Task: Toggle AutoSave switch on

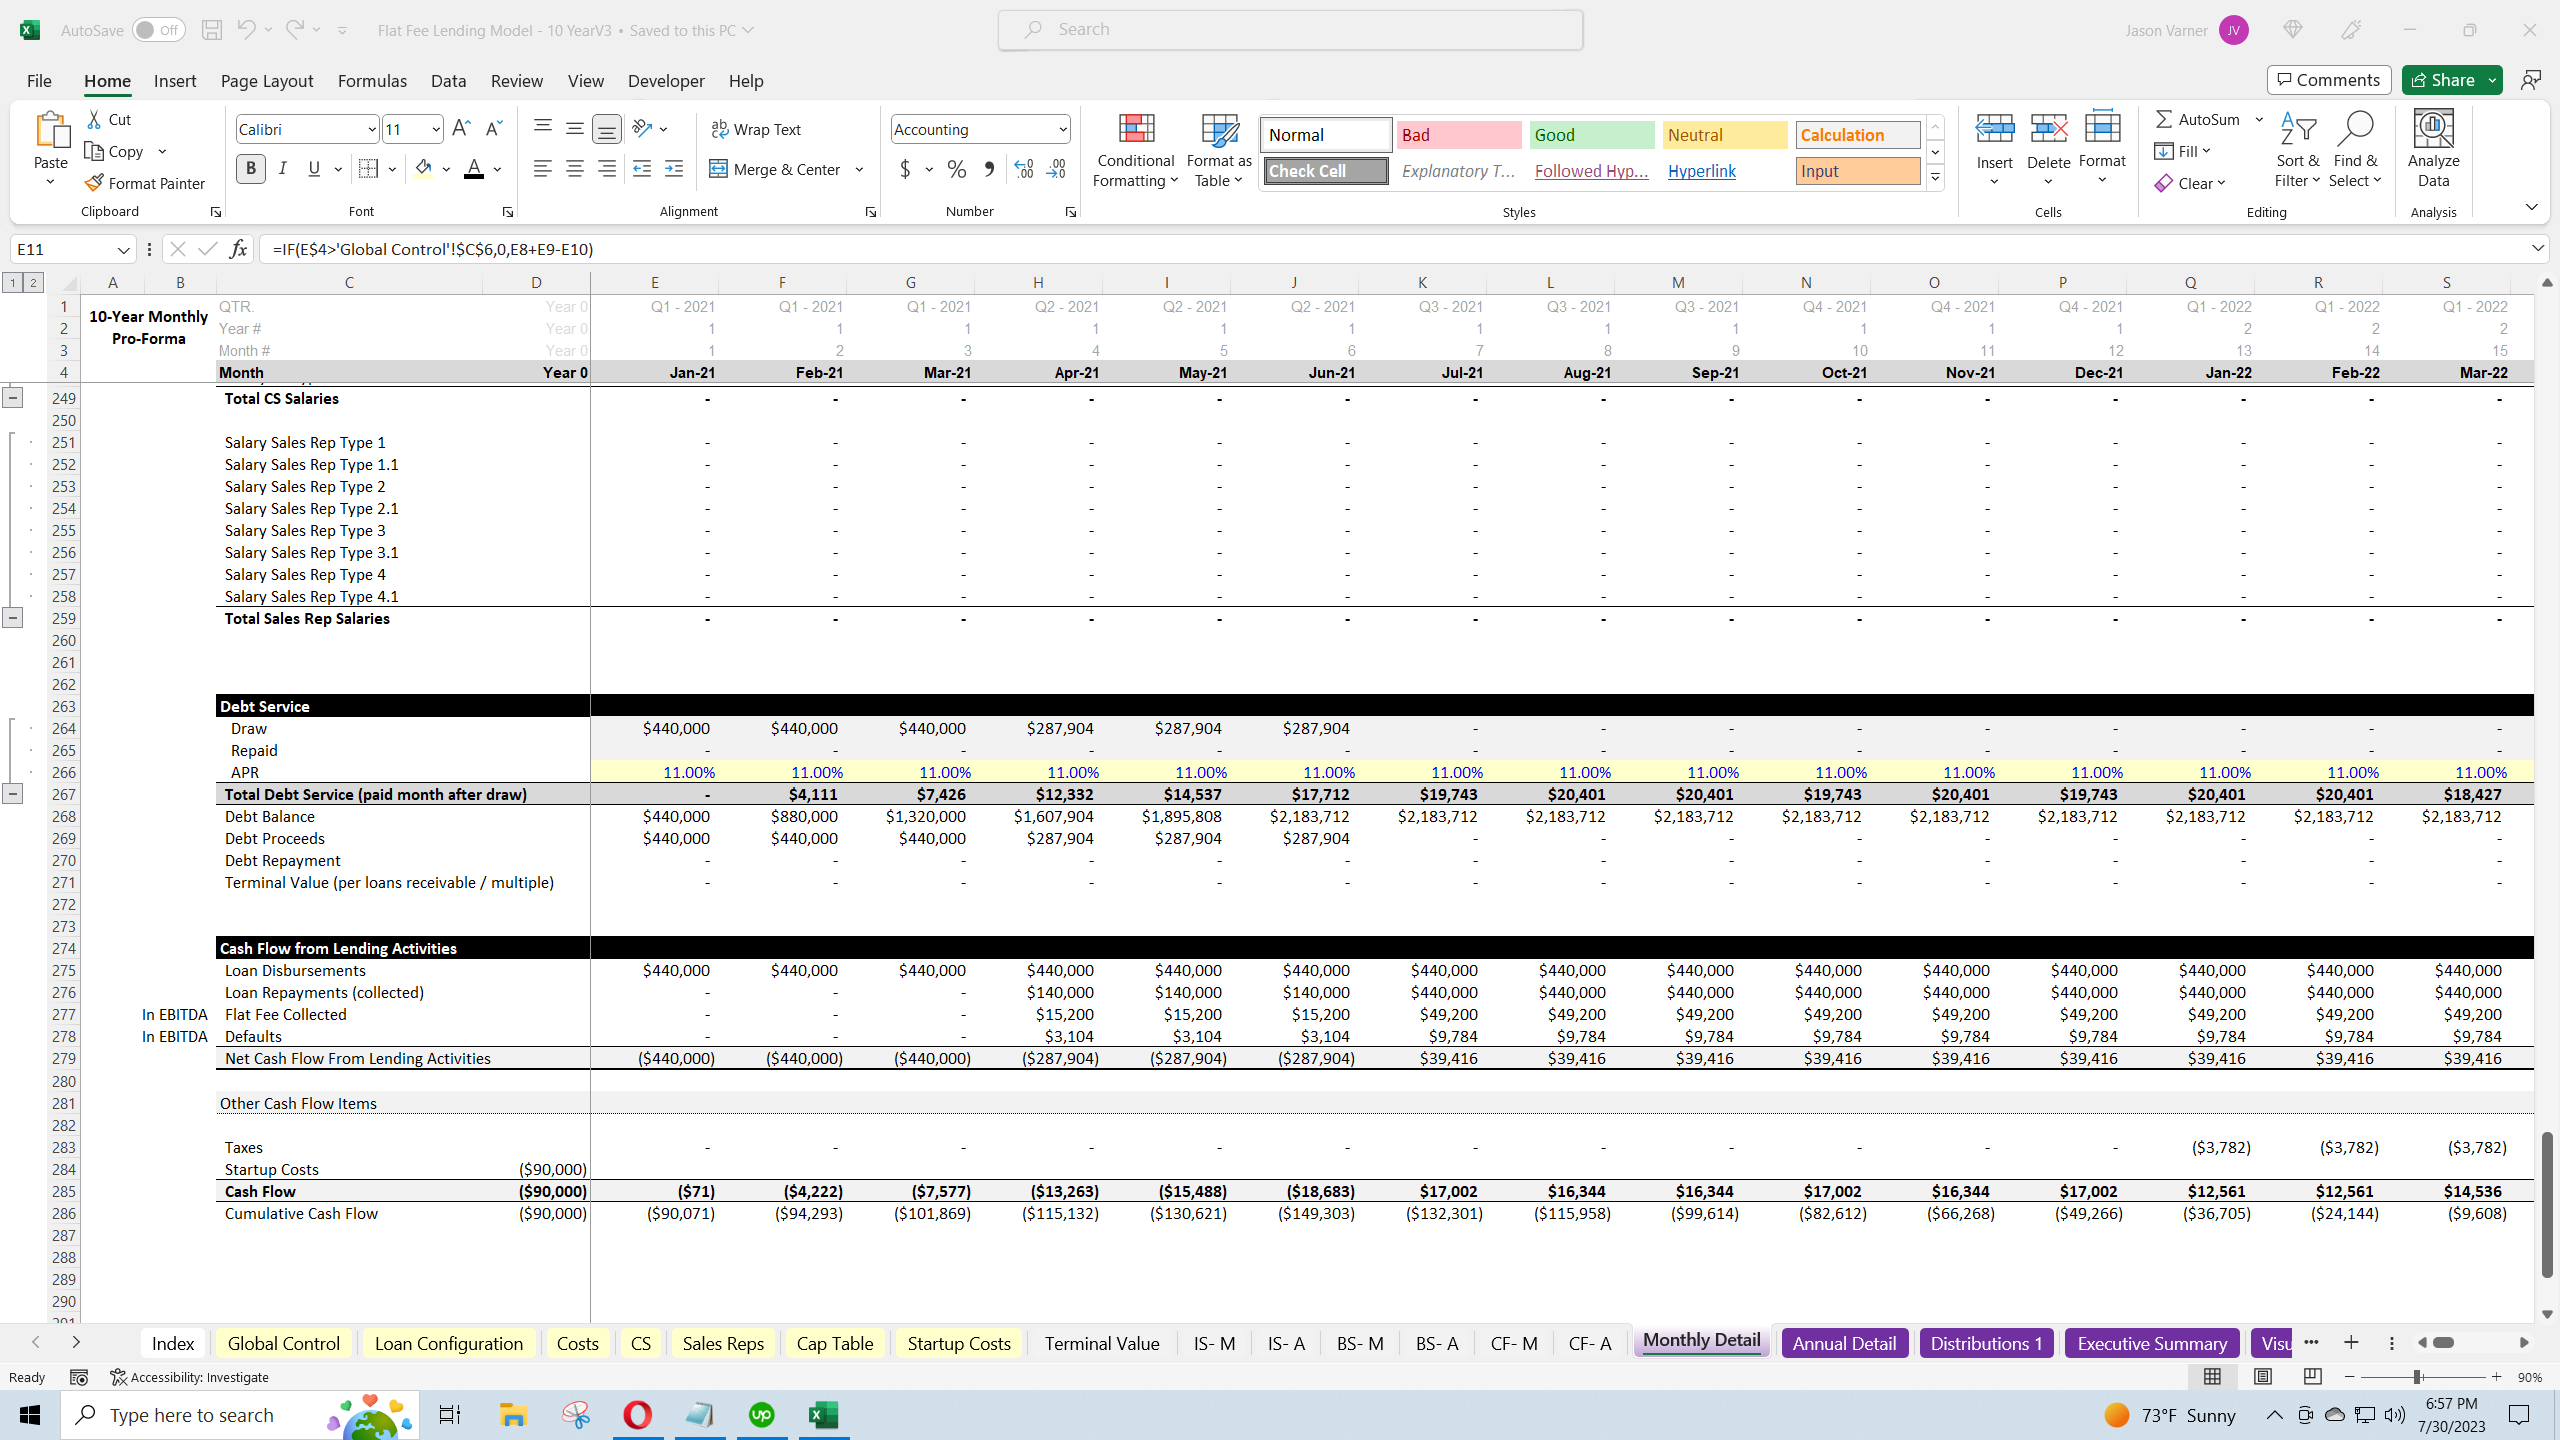Action: tap(158, 30)
